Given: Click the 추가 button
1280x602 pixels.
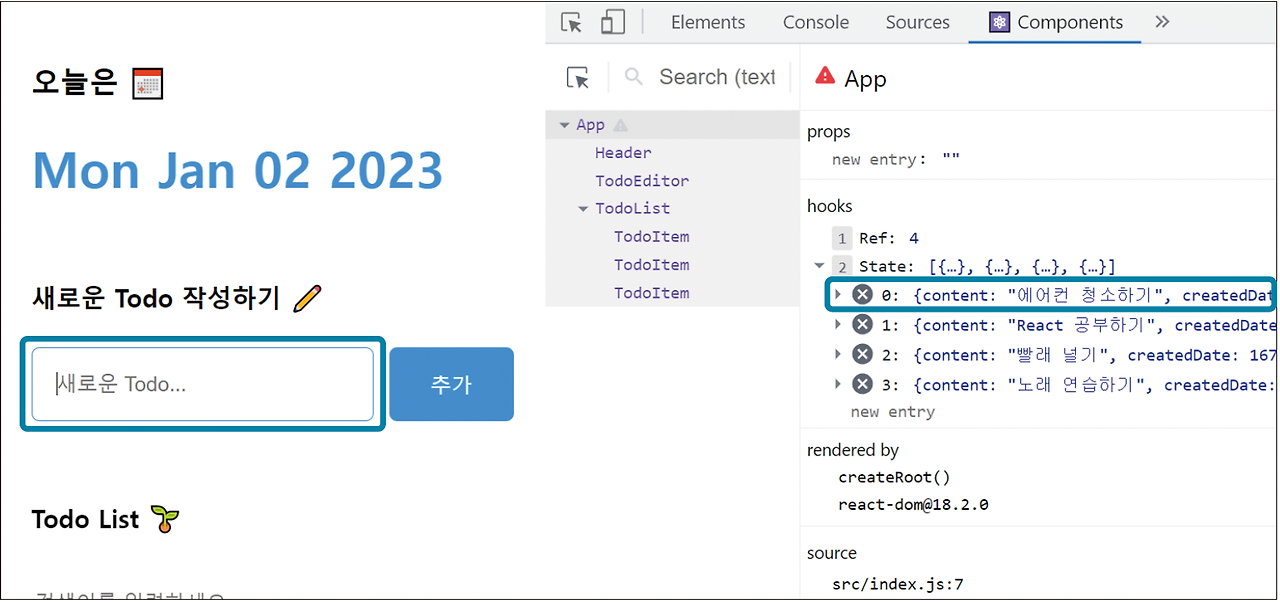Looking at the screenshot, I should [x=451, y=384].
